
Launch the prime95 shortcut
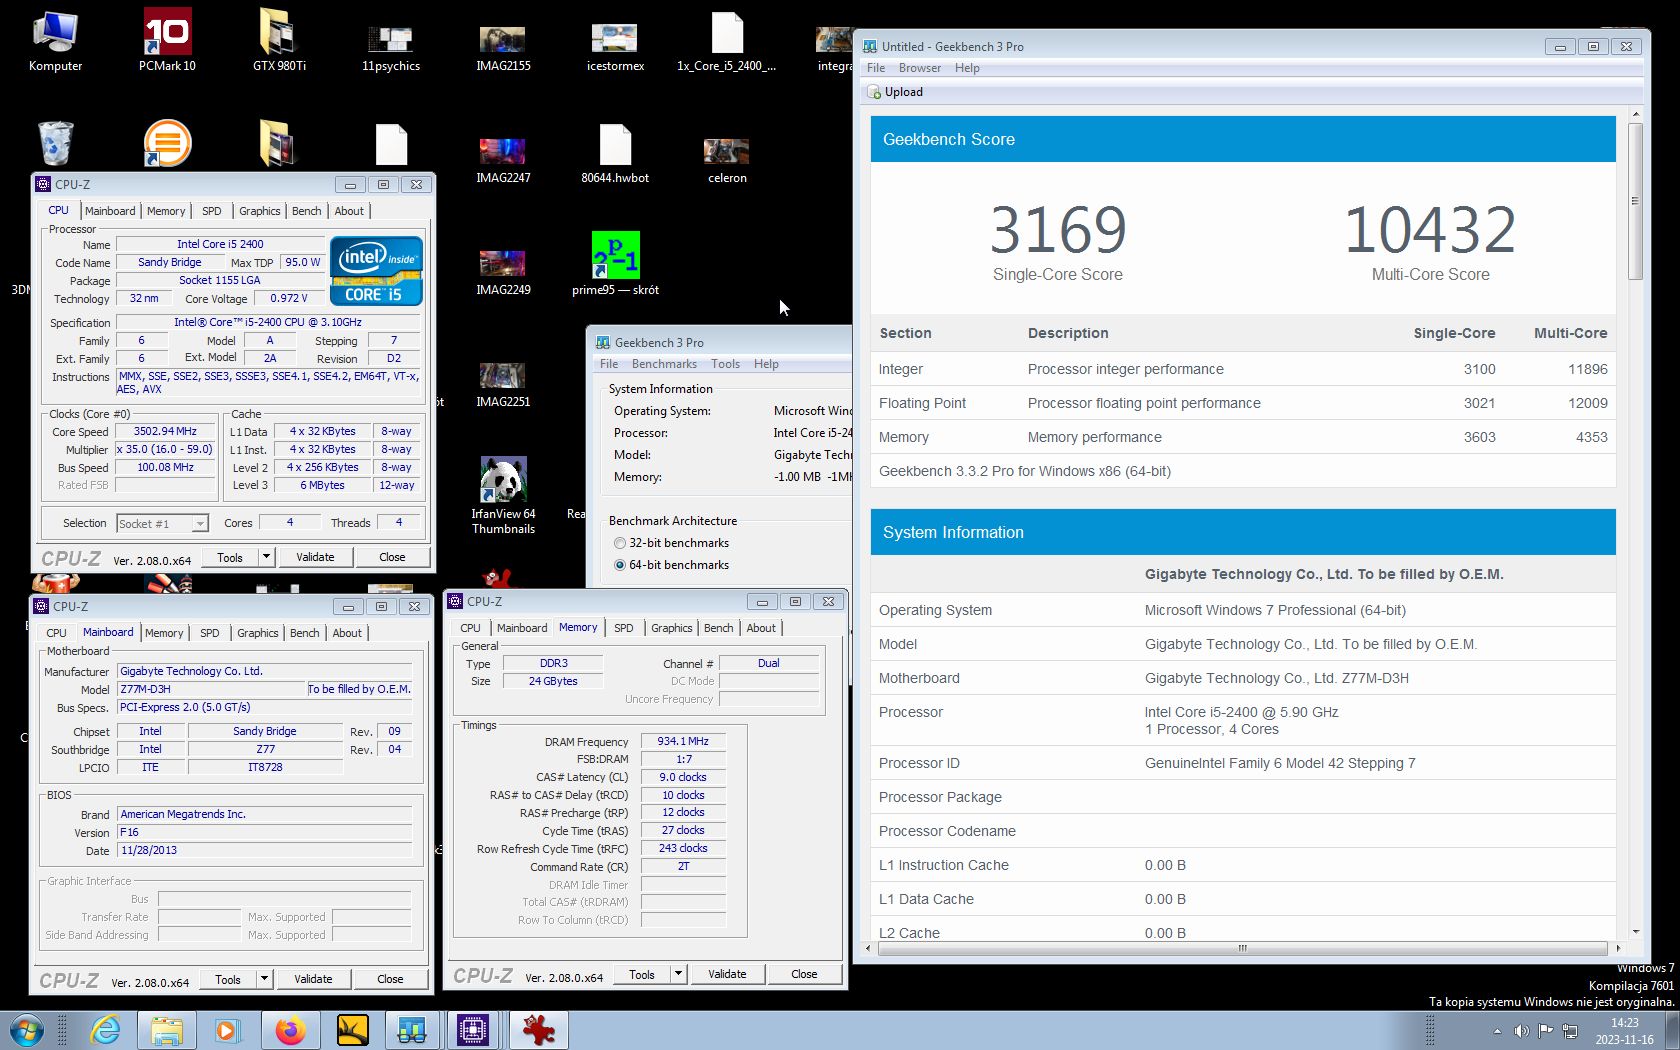pos(615,264)
